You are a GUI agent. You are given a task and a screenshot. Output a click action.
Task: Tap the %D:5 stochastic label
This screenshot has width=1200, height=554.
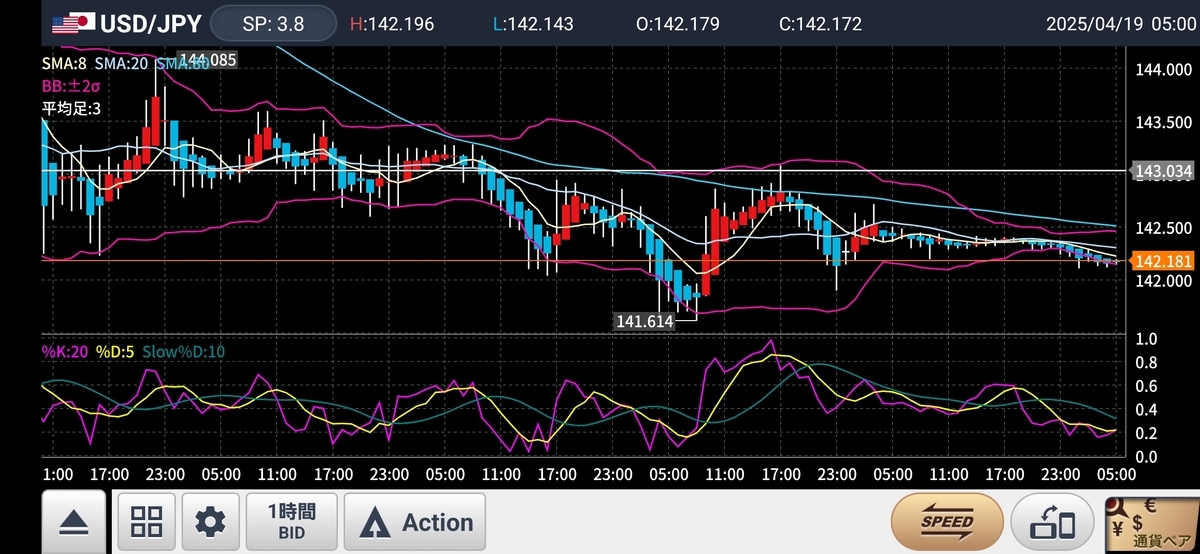[x=115, y=351]
